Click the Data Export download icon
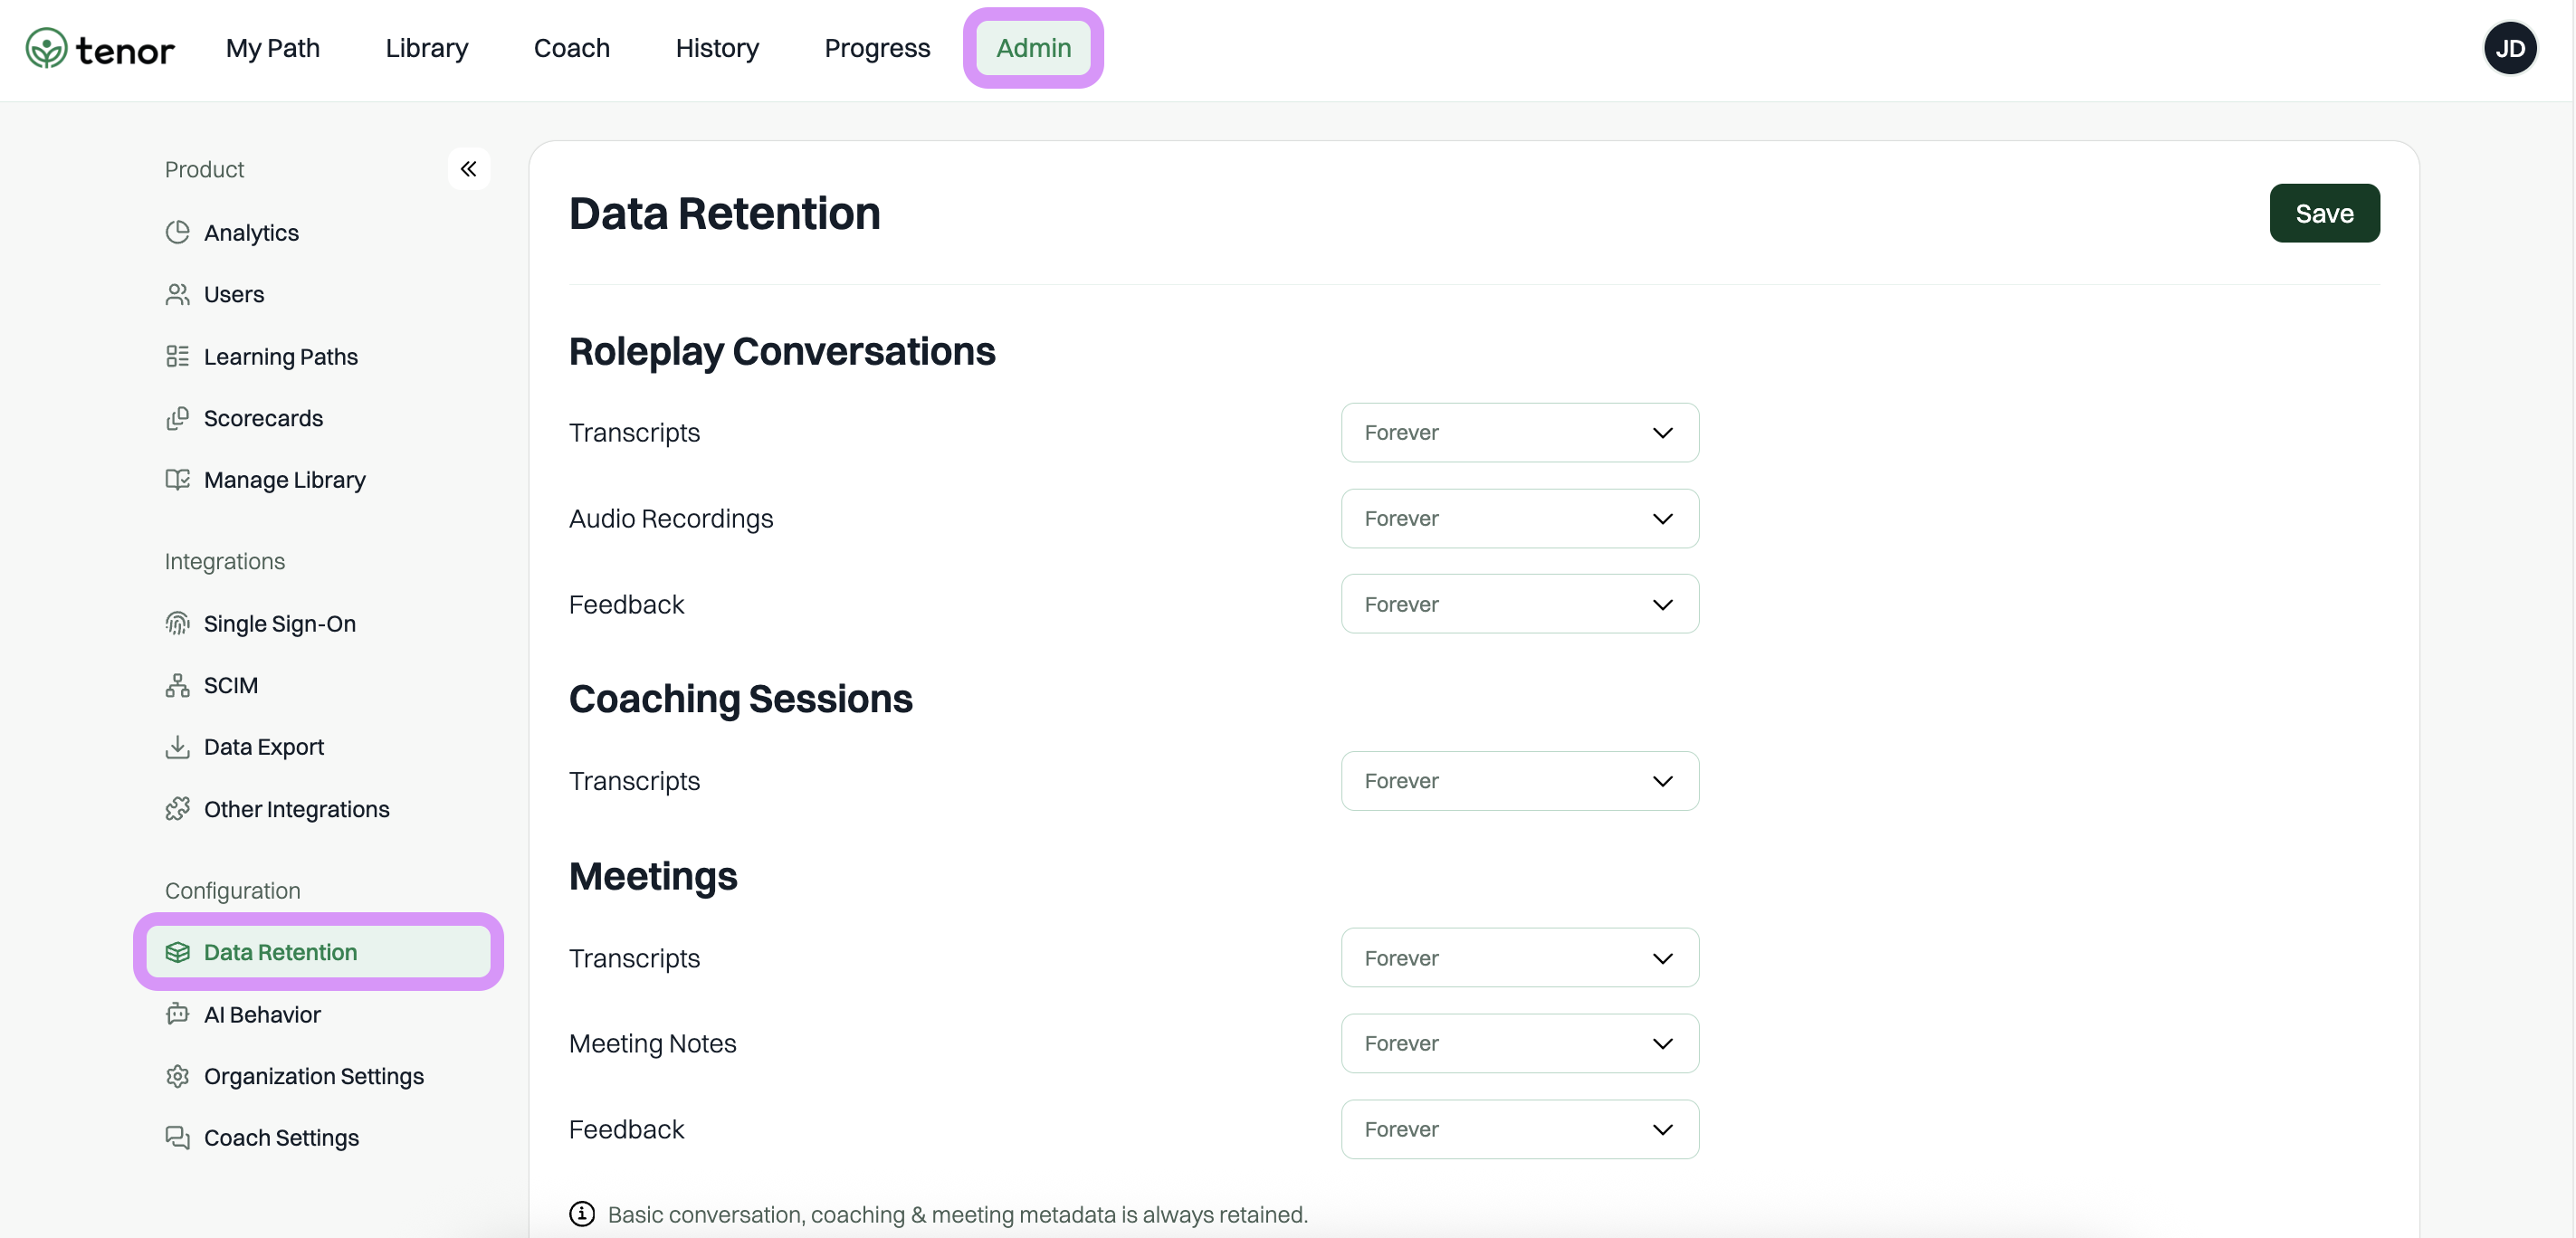 pyautogui.click(x=177, y=747)
